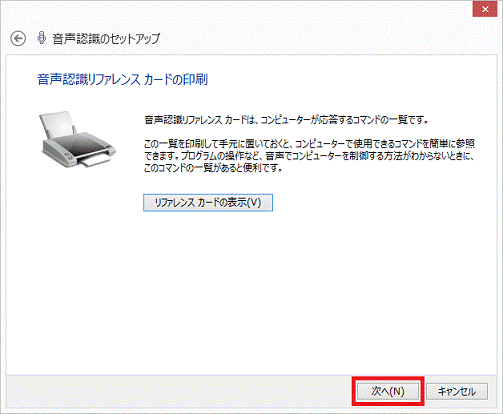The height and width of the screenshot is (414, 503).
Task: Cancel setup with the キャンセル button
Action: [x=457, y=391]
